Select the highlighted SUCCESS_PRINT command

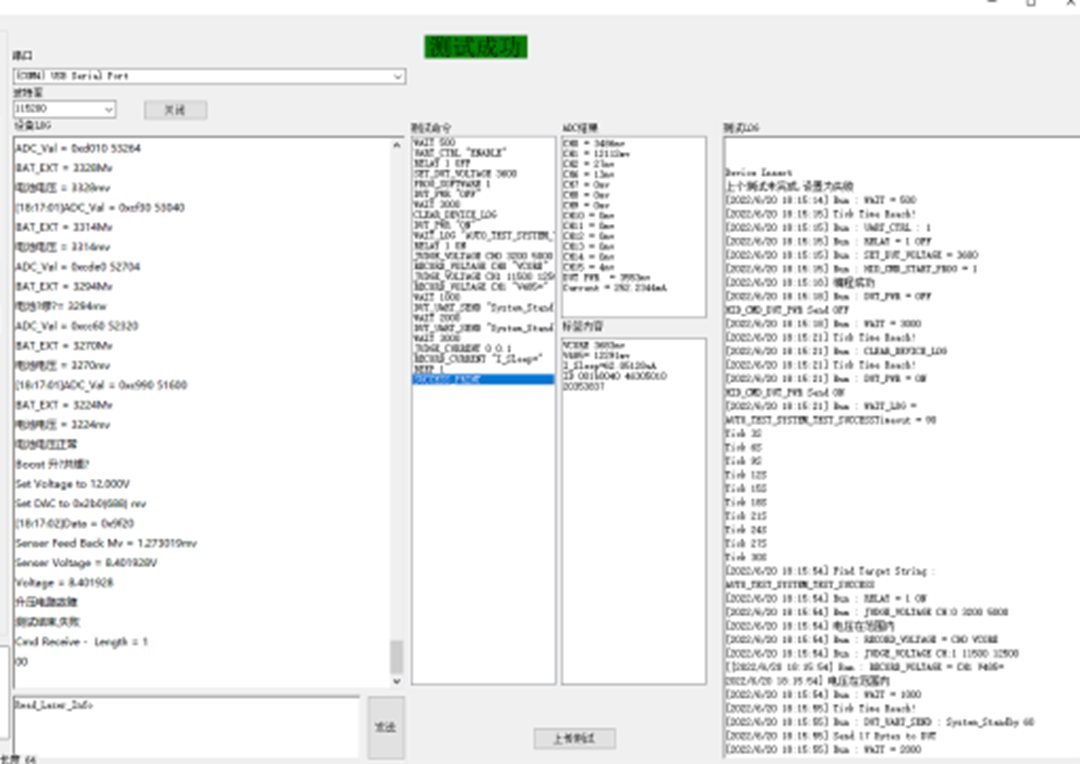pyautogui.click(x=483, y=380)
